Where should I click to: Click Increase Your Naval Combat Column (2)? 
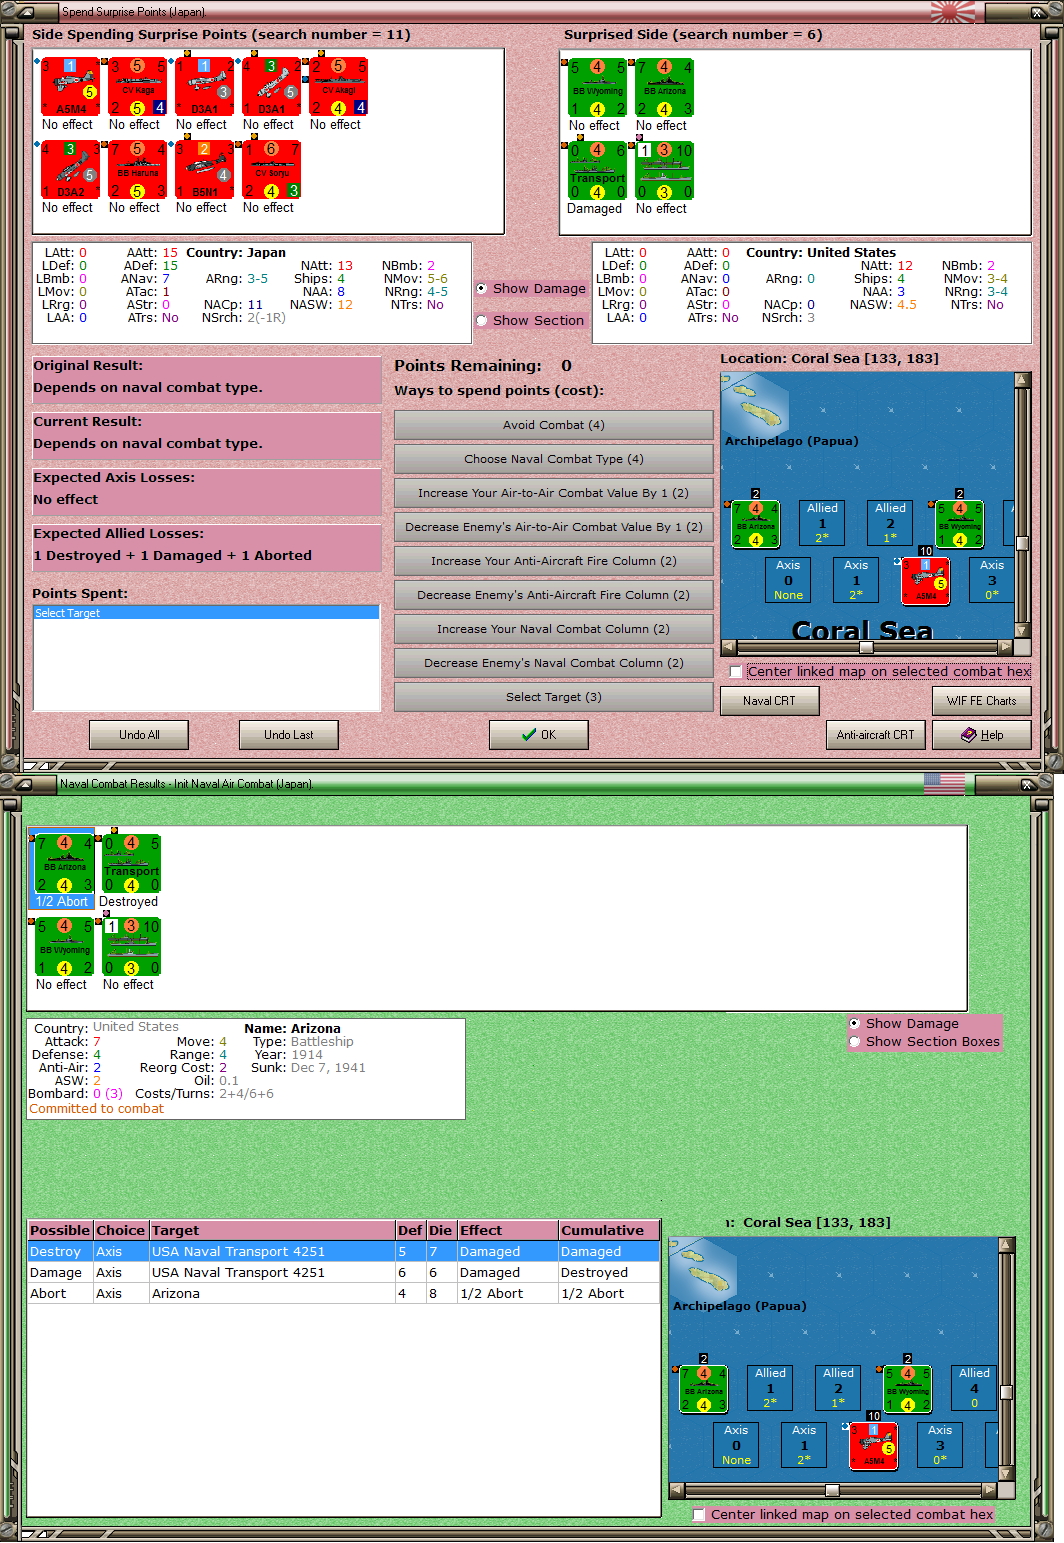coord(553,629)
